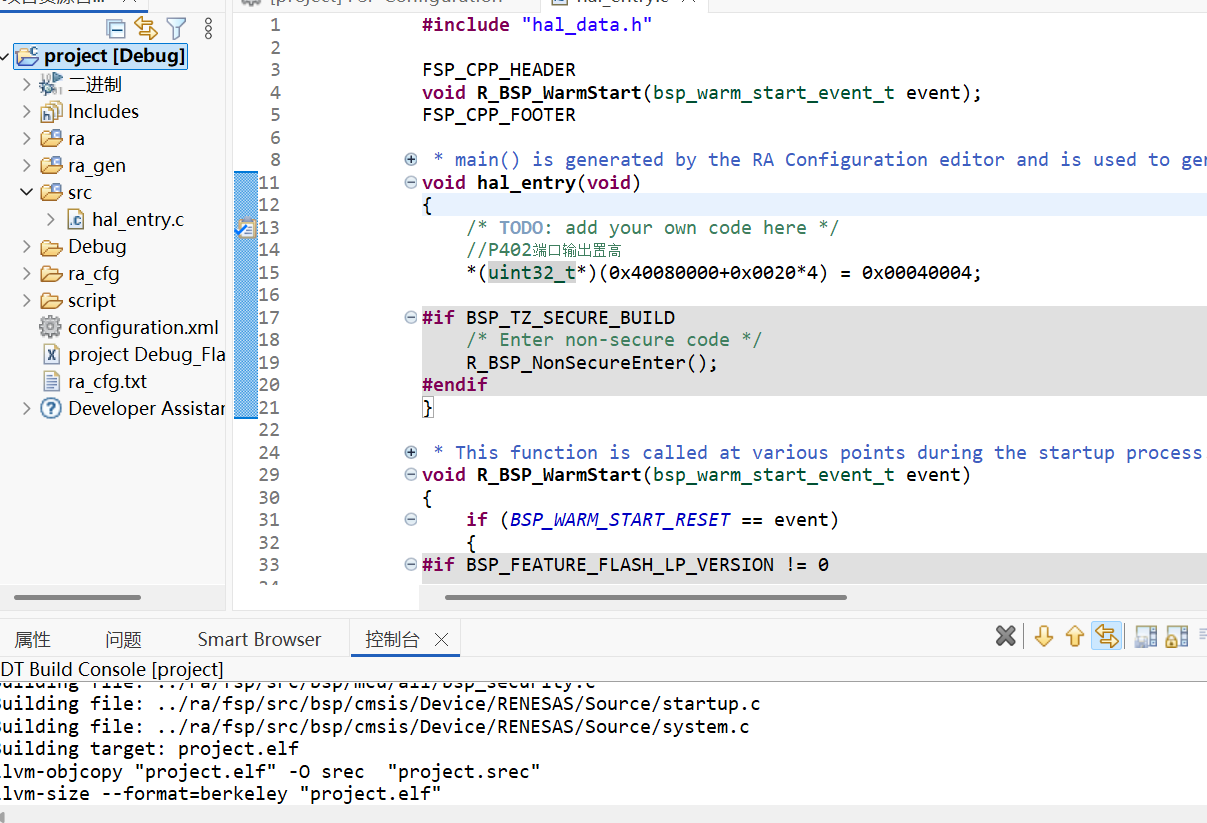The height and width of the screenshot is (823, 1207).
Task: Select the script folder
Action: coord(92,301)
